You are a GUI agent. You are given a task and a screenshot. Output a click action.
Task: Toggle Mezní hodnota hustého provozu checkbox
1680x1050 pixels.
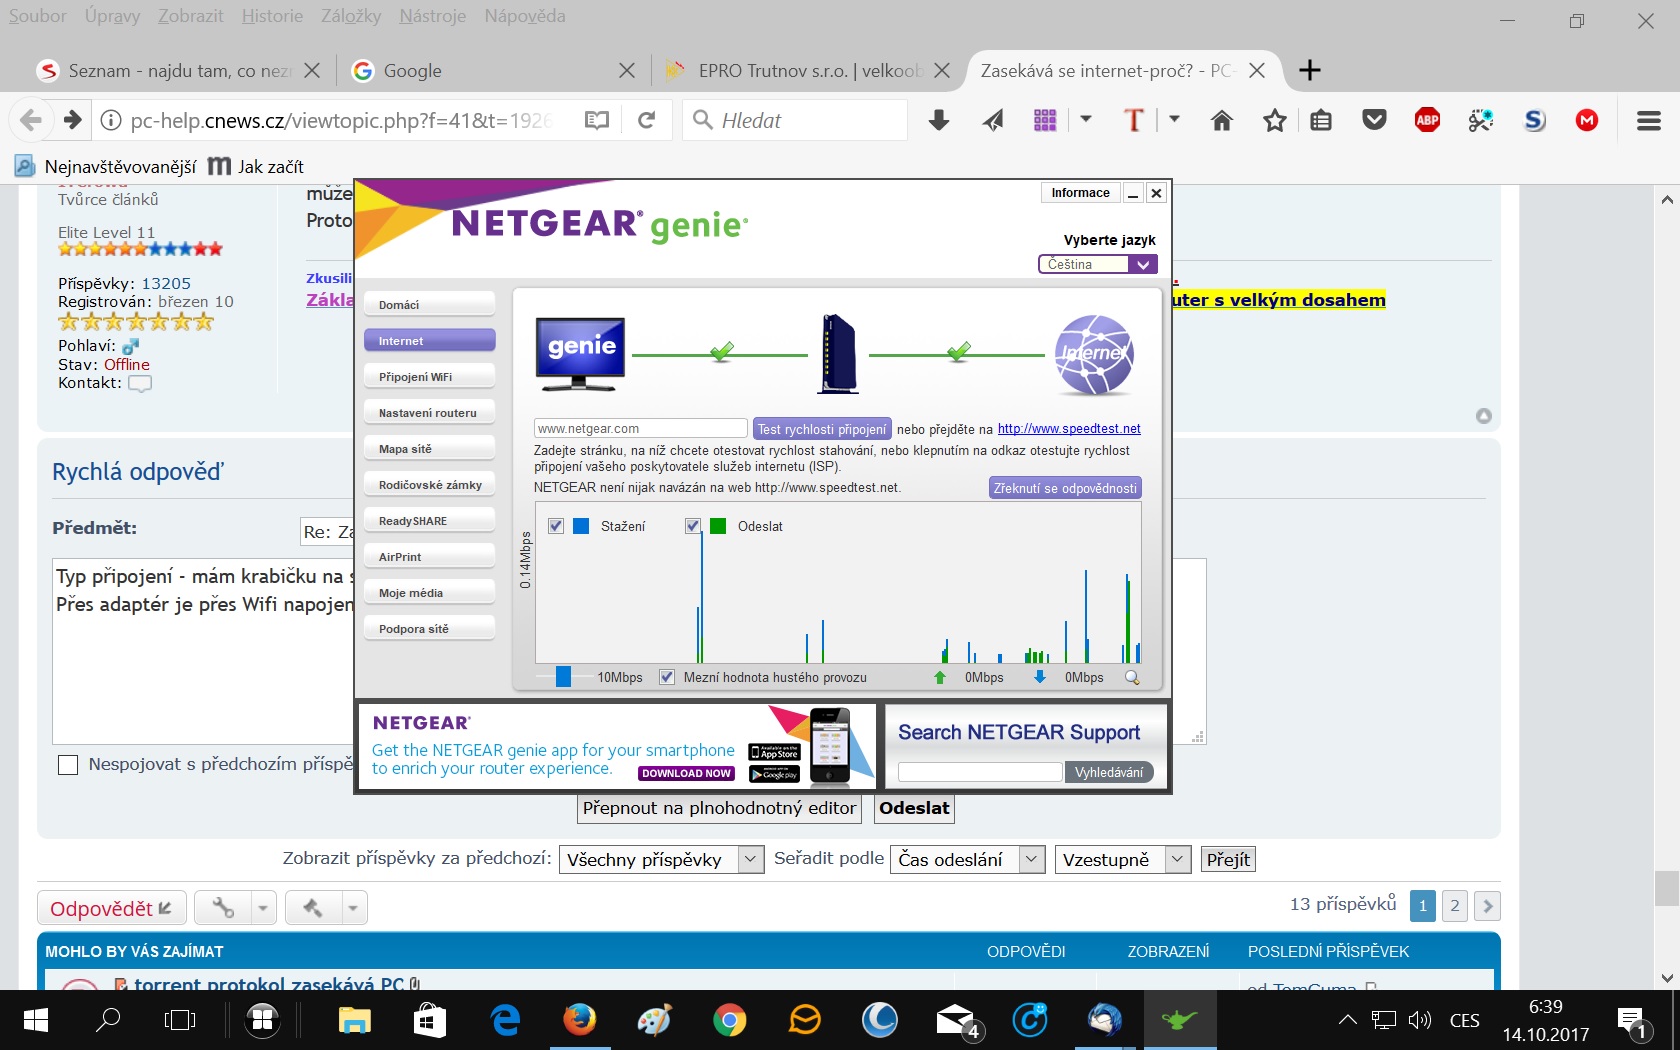coord(667,677)
